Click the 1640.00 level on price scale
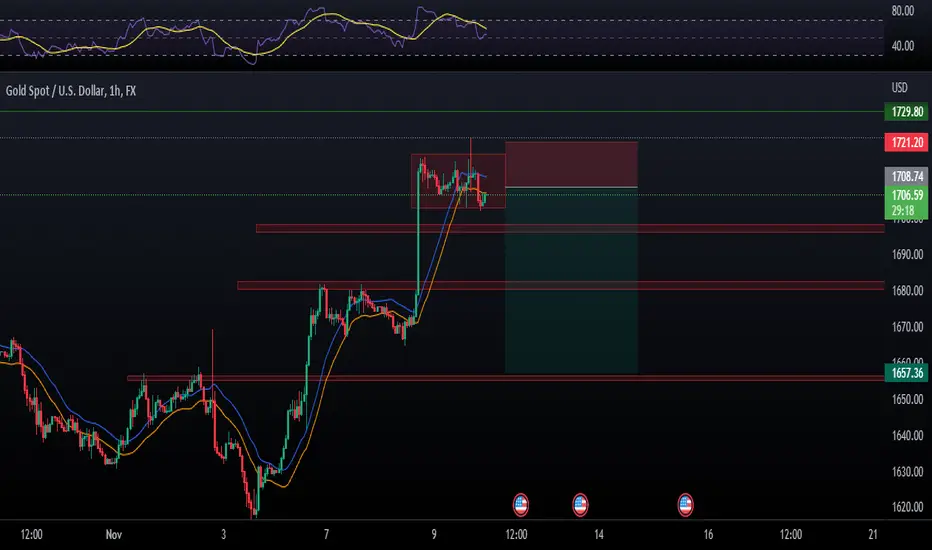The image size is (932, 550). [907, 436]
